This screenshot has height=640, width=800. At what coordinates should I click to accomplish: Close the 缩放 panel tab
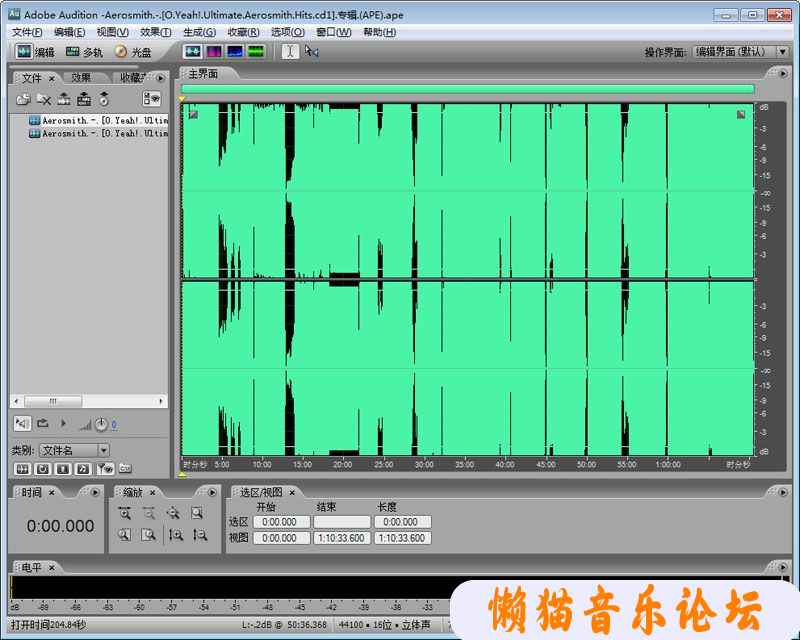pyautogui.click(x=153, y=493)
